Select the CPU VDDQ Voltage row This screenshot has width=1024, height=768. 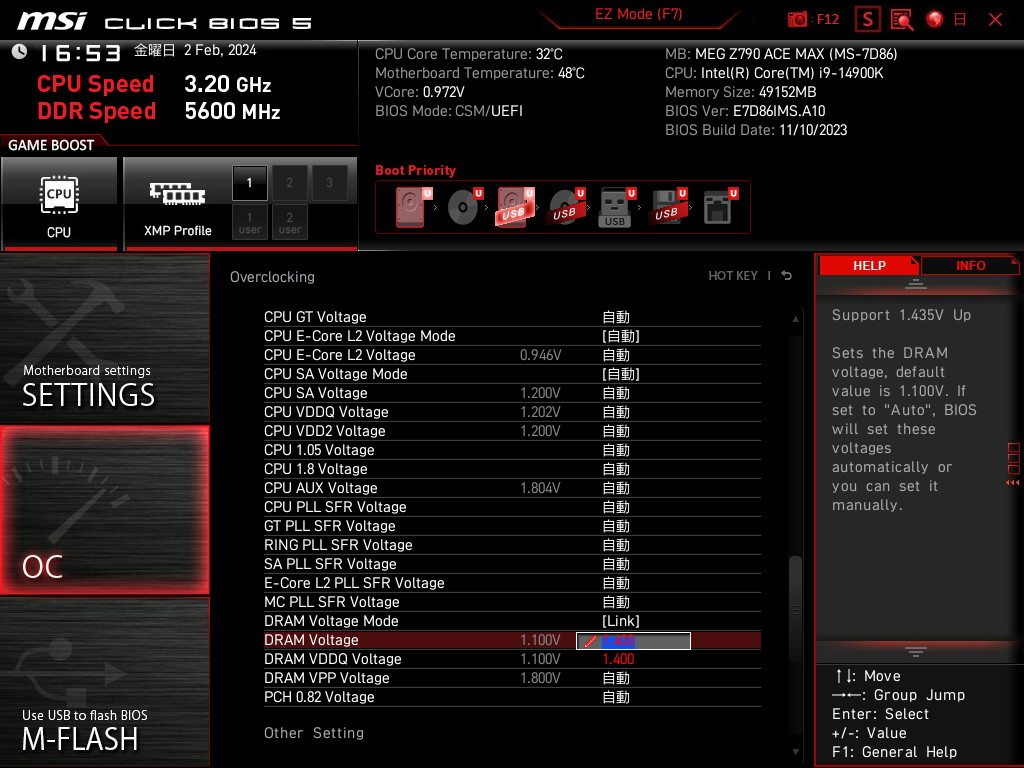click(512, 412)
